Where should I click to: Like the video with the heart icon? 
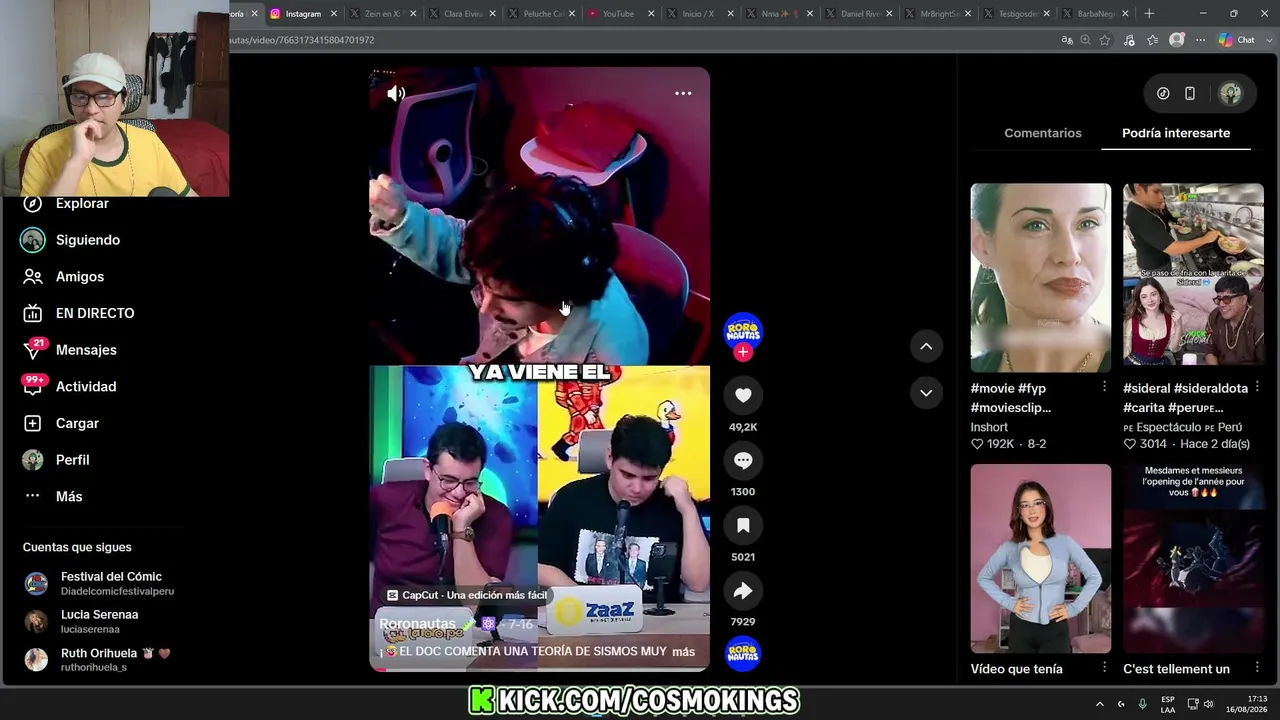coord(743,395)
